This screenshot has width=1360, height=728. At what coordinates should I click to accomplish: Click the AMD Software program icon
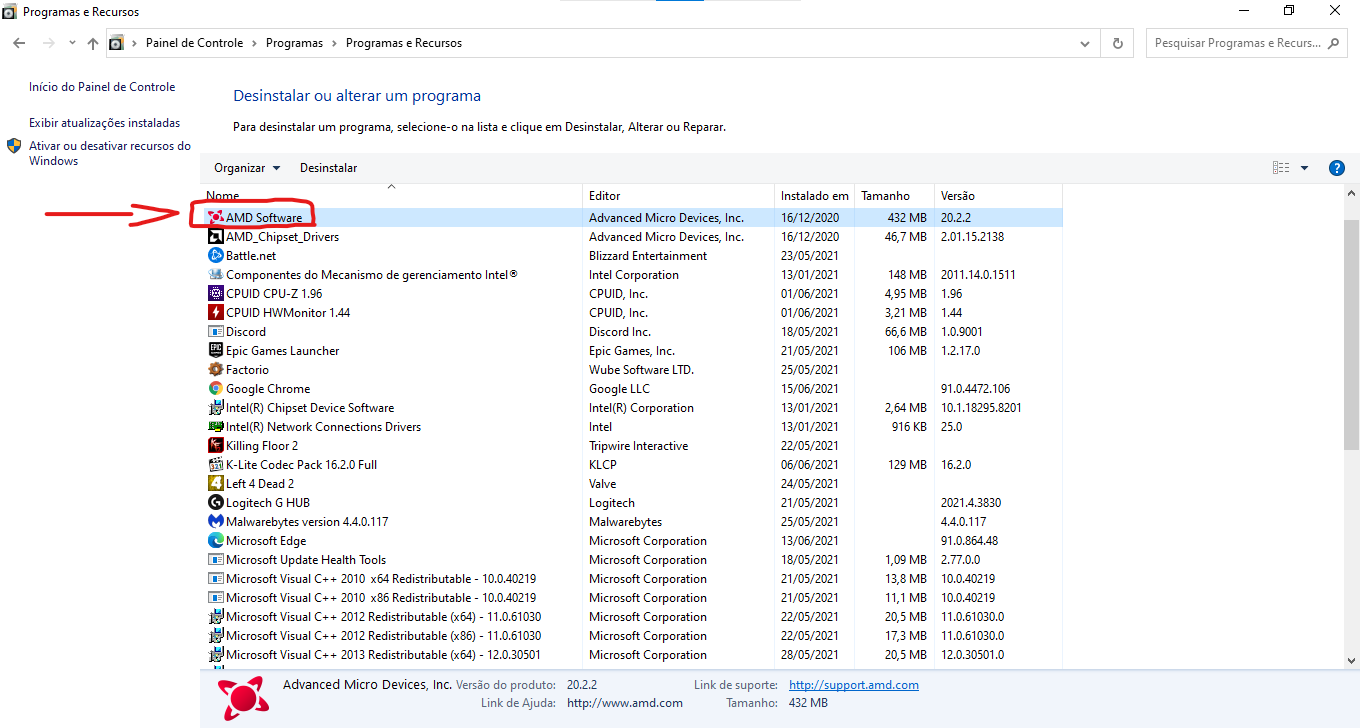pyautogui.click(x=215, y=218)
